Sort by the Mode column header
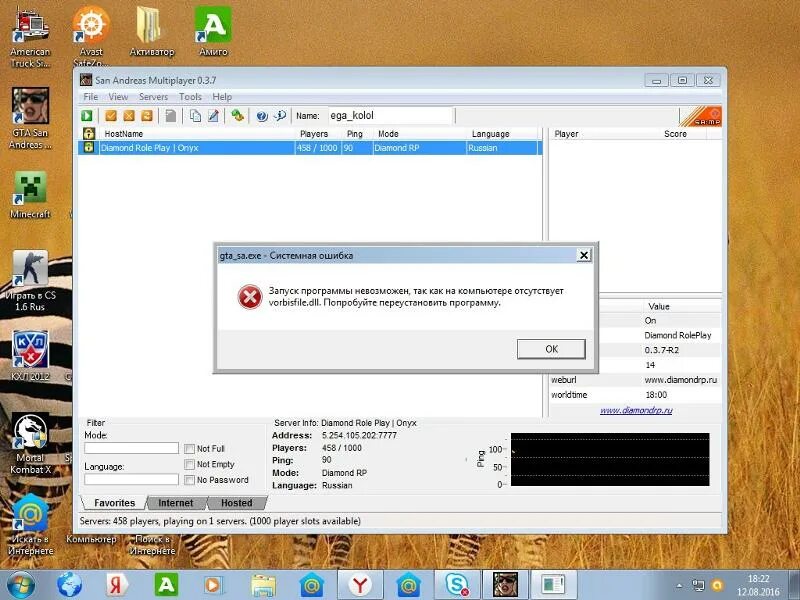Screen dimensions: 800x600 tap(420, 134)
